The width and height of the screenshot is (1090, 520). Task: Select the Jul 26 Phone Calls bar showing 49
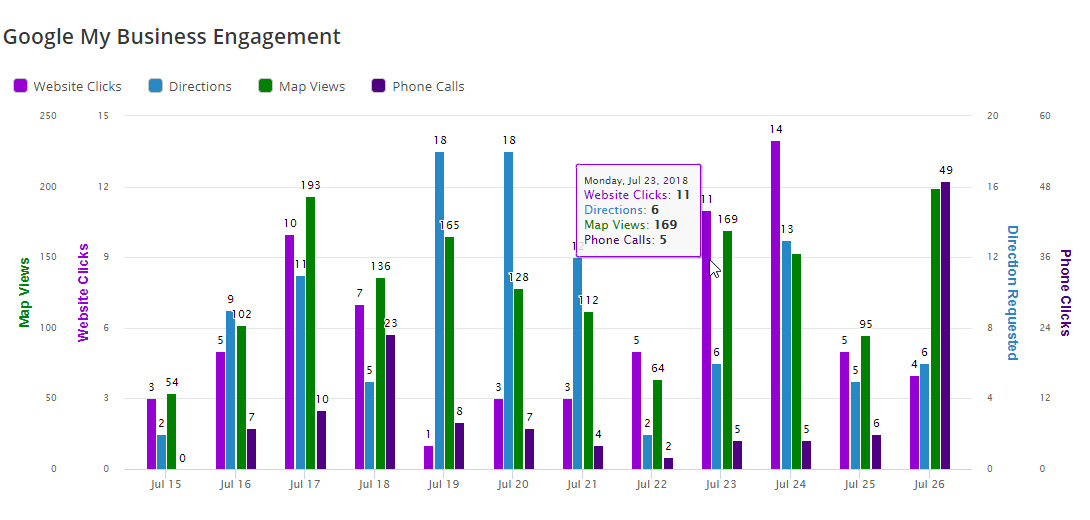(x=945, y=325)
